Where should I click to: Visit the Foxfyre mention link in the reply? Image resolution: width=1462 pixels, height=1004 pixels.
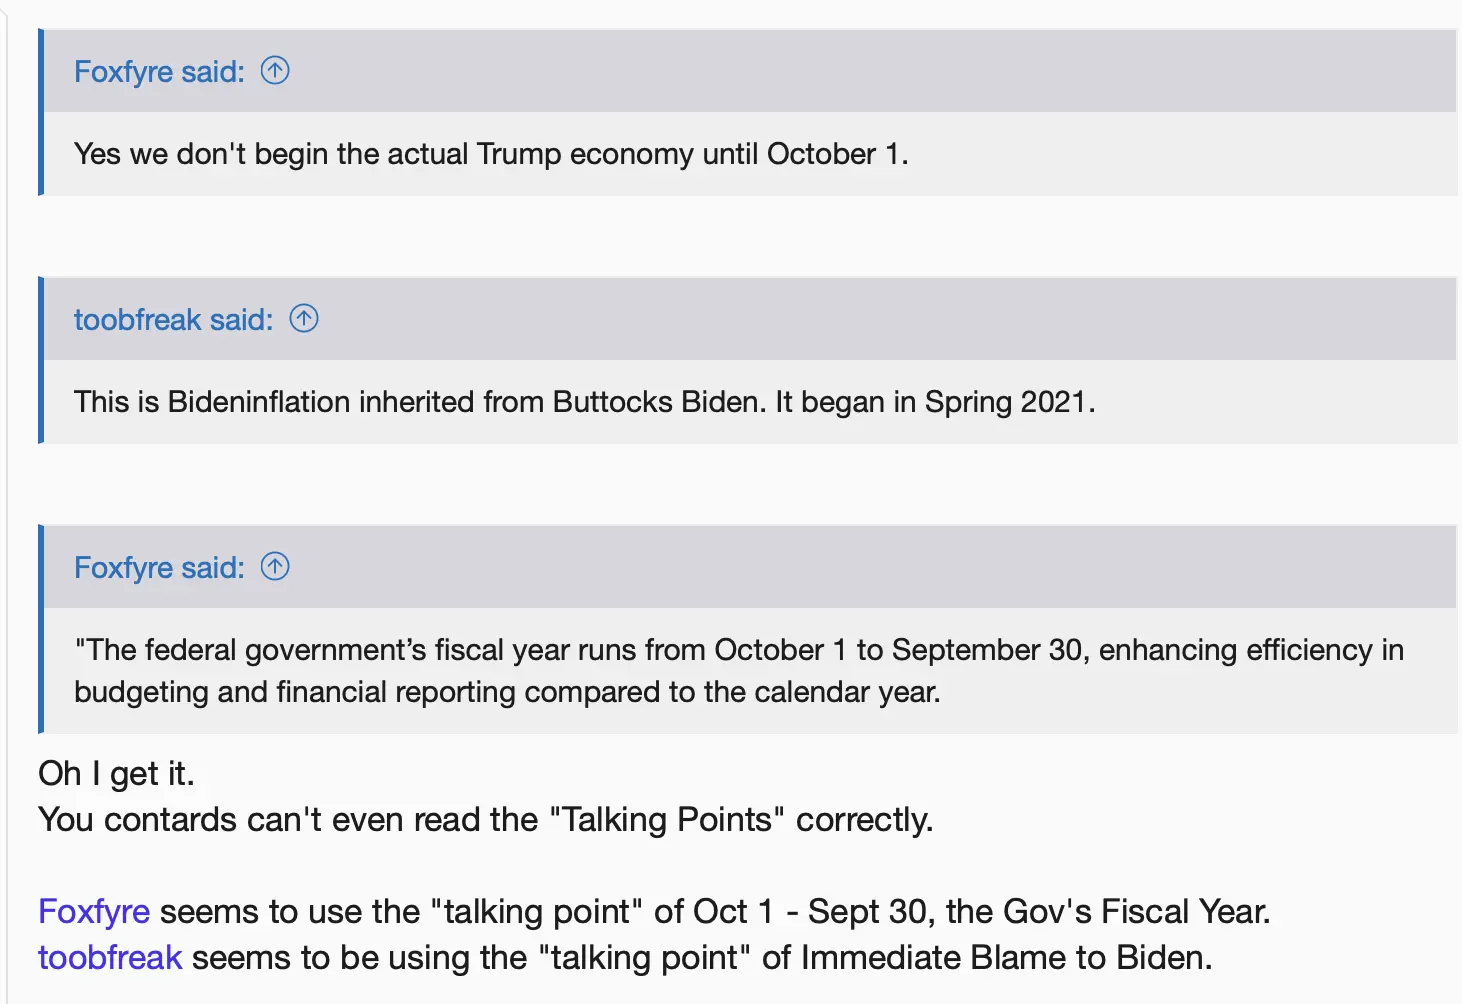pyautogui.click(x=94, y=911)
